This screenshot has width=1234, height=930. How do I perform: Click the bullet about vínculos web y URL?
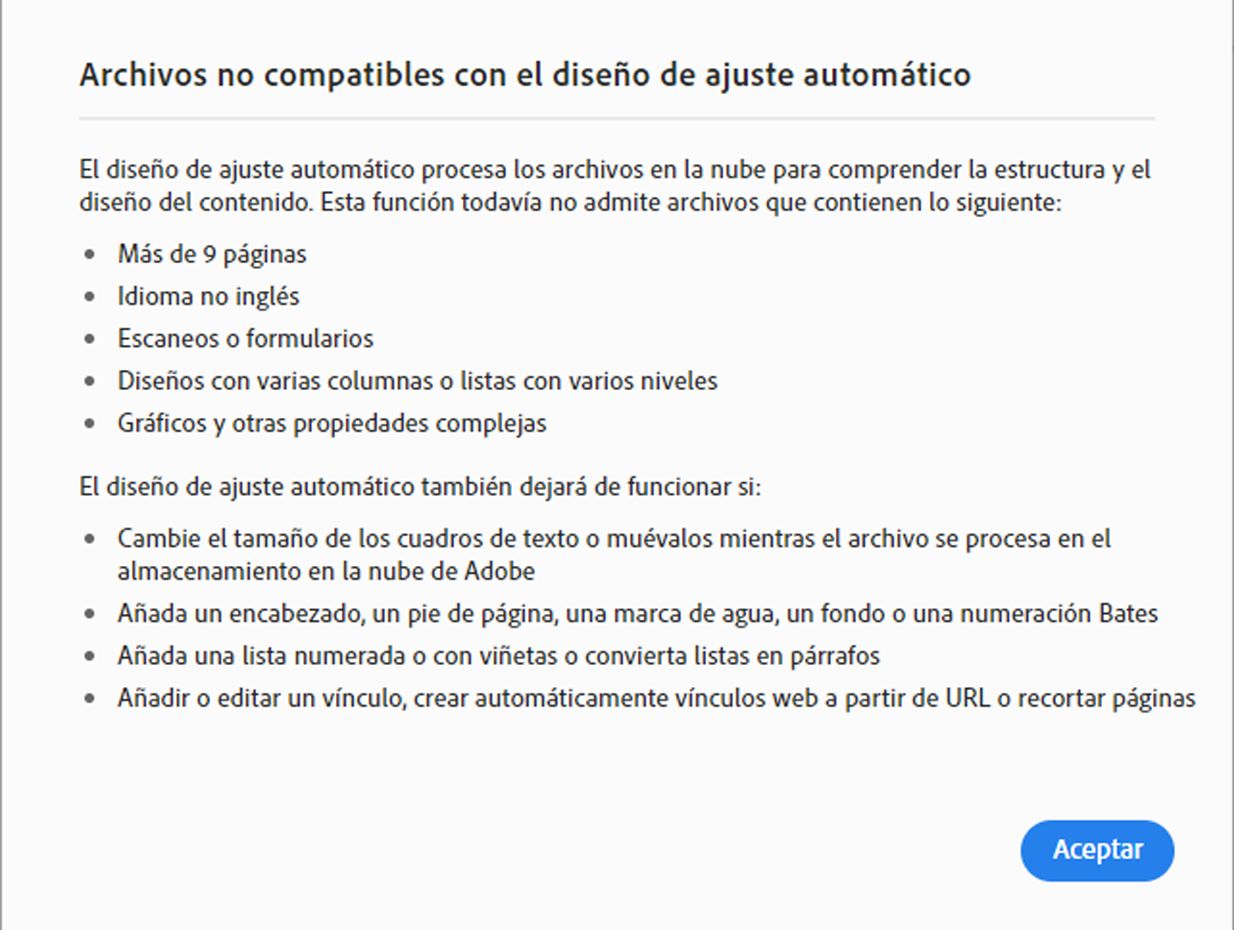[x=655, y=697]
